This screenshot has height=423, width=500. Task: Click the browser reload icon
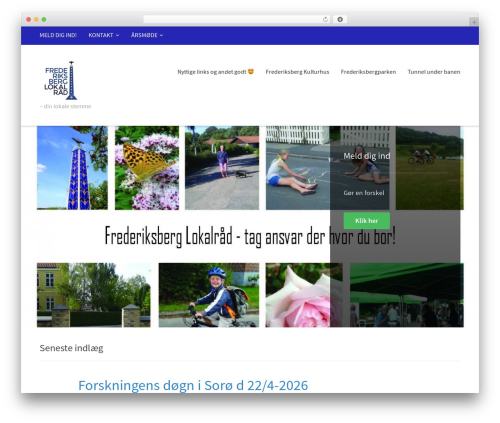click(325, 20)
